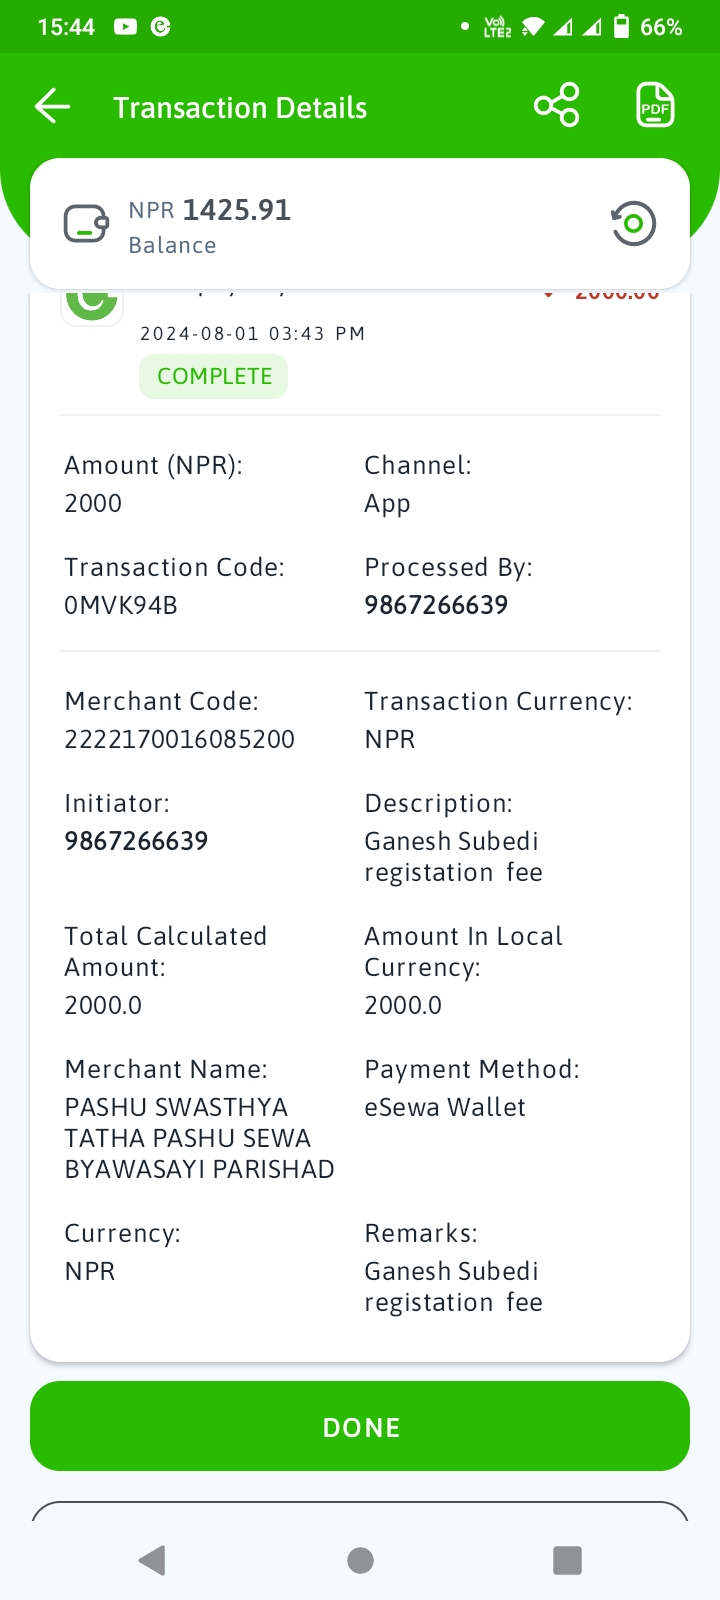Tap the eSewa Wallet payment method
720x1600 pixels.
tap(445, 1107)
